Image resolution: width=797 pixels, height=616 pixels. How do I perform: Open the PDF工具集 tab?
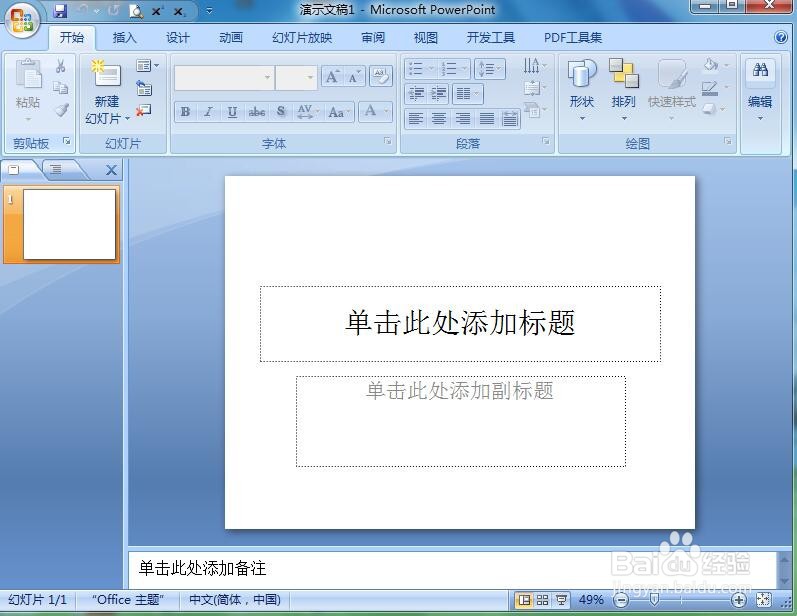(573, 38)
